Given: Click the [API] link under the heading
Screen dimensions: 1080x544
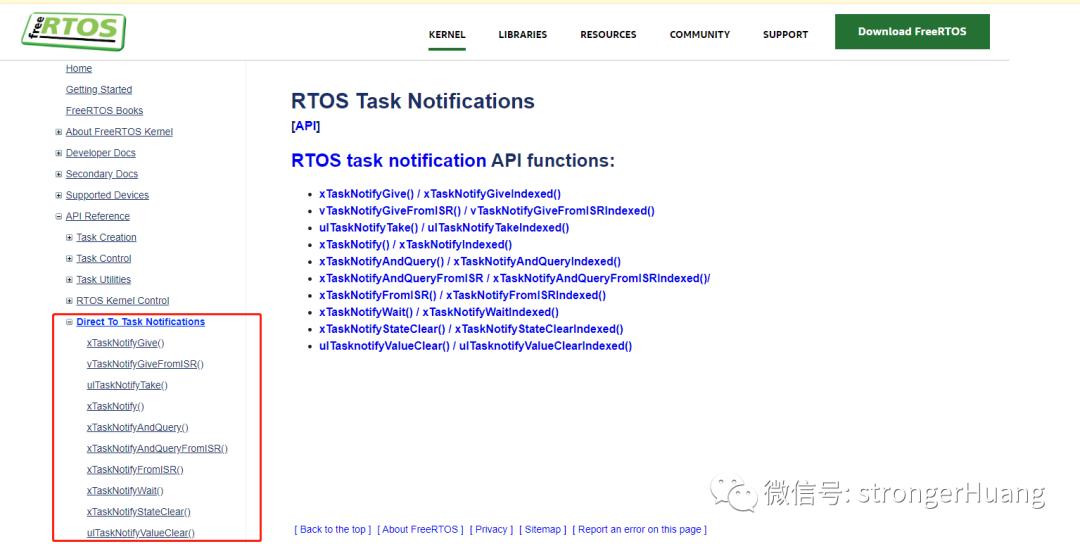Looking at the screenshot, I should pyautogui.click(x=305, y=126).
